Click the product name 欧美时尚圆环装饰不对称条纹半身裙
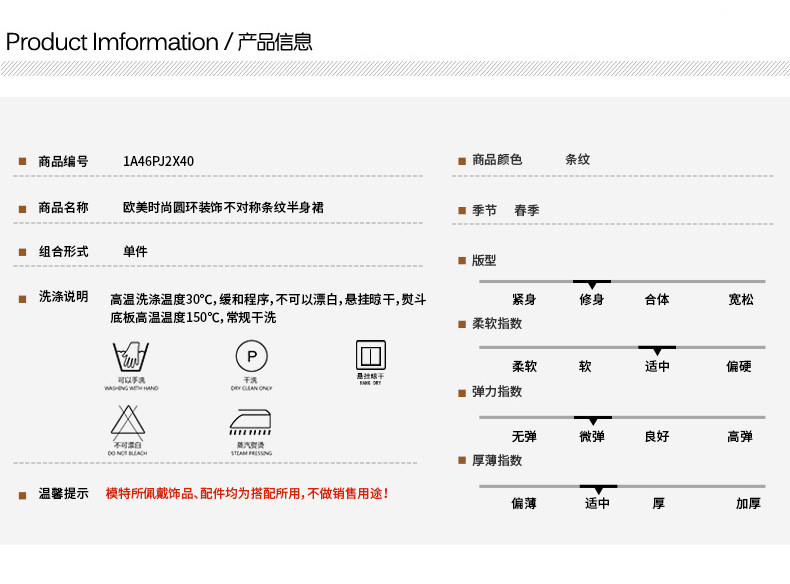This screenshot has height=584, width=790. pyautogui.click(x=223, y=208)
